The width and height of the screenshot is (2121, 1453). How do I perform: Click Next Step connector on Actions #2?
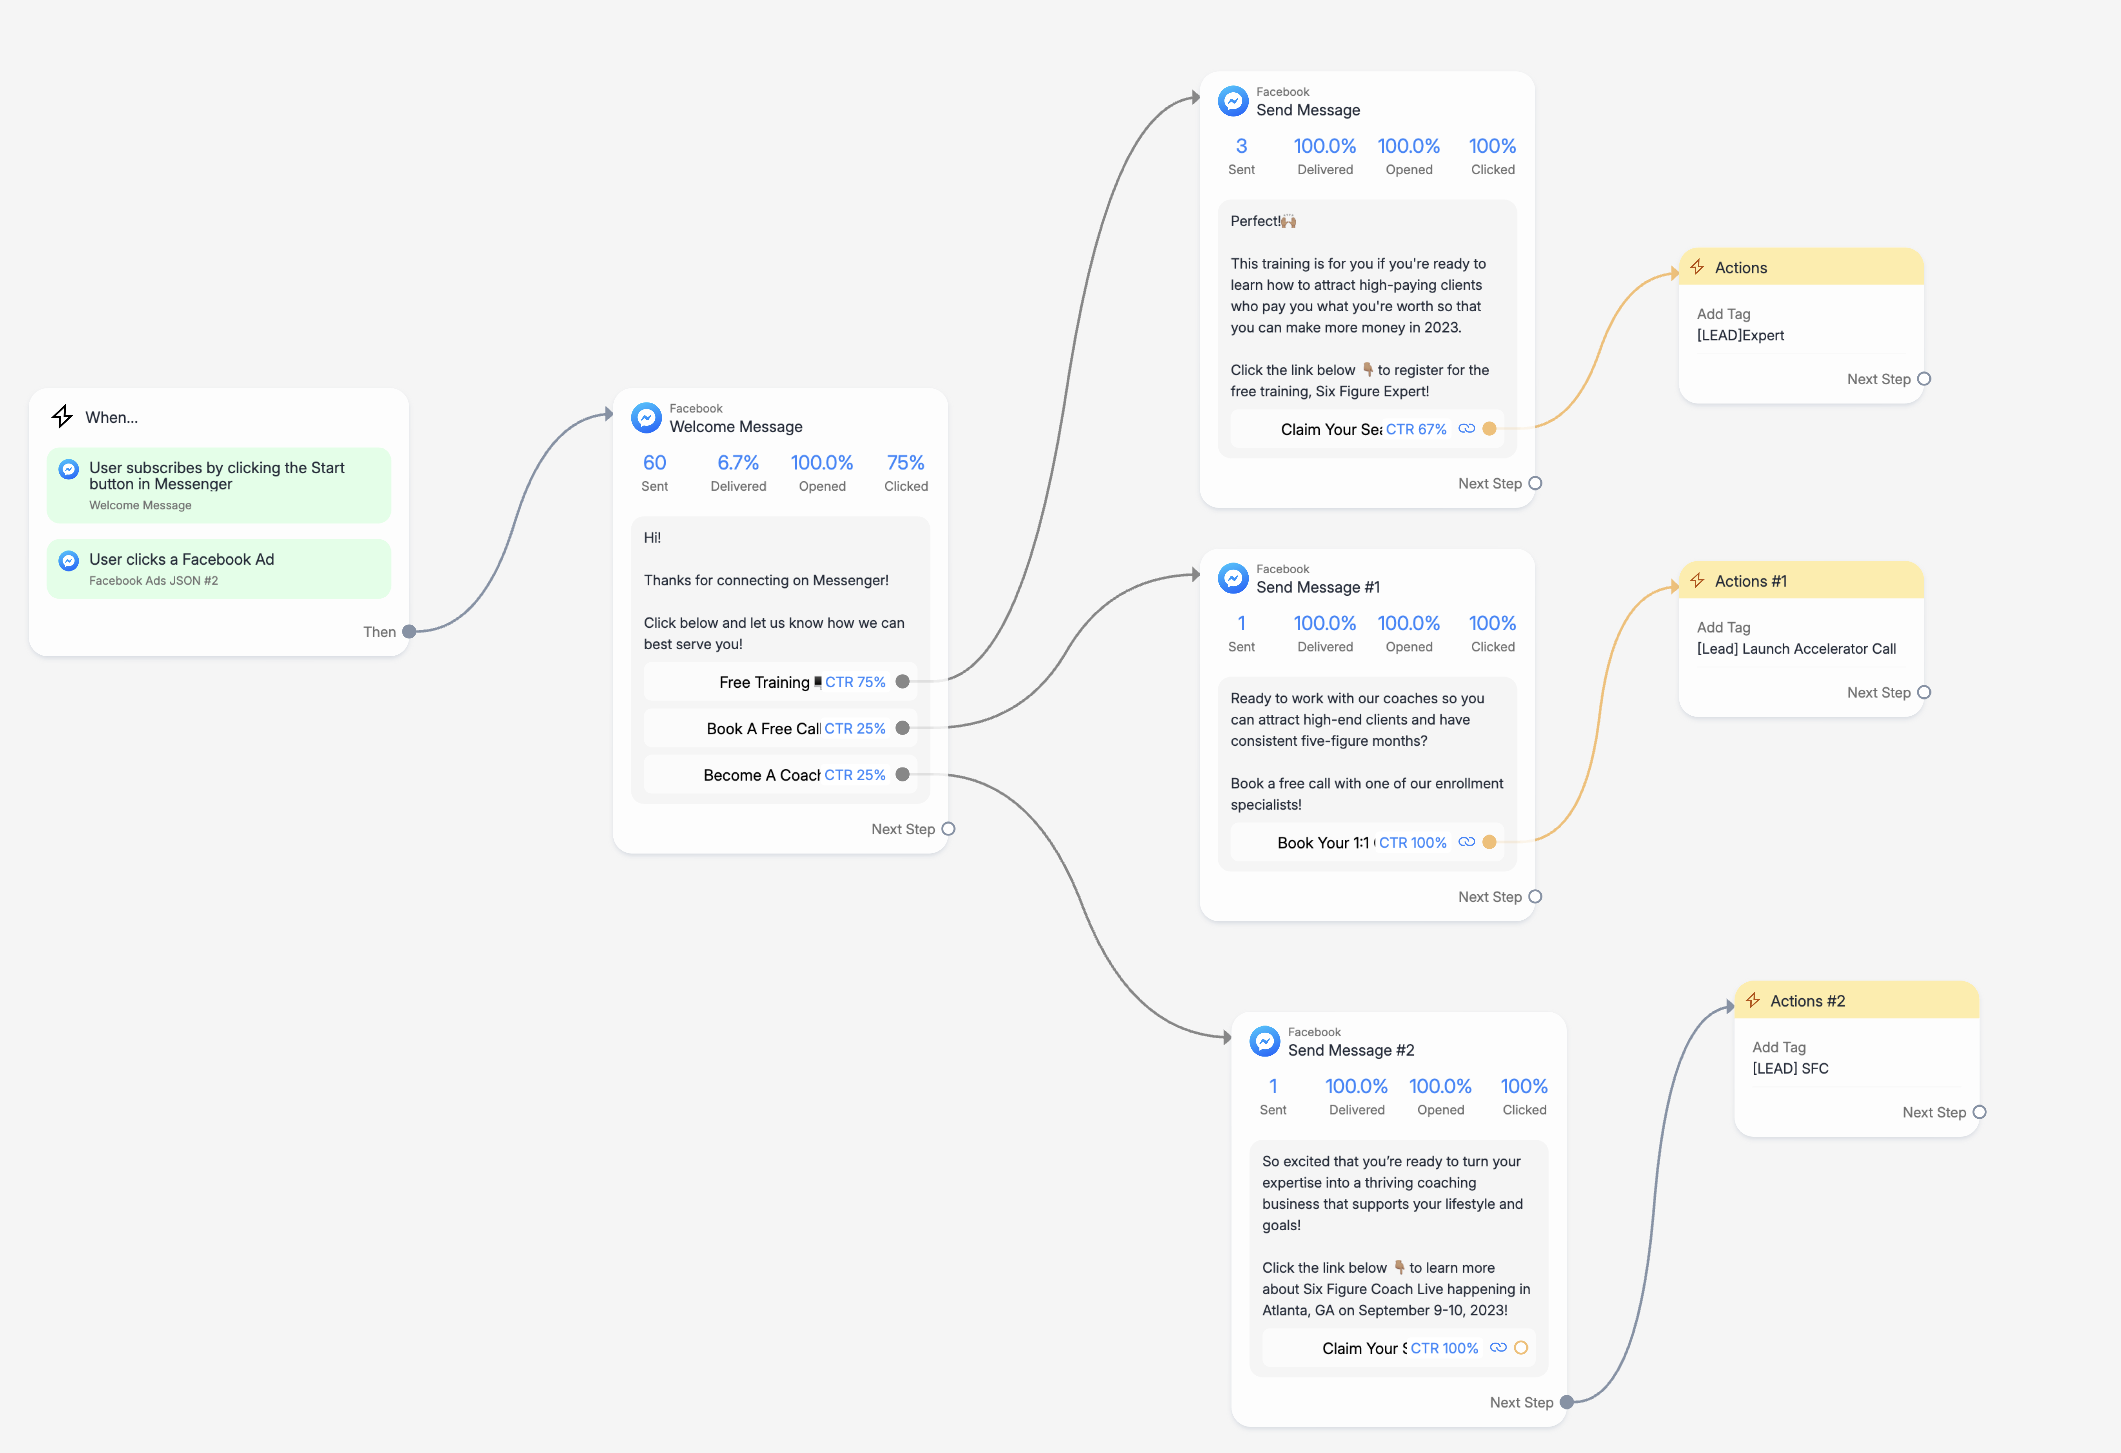click(x=1979, y=1113)
